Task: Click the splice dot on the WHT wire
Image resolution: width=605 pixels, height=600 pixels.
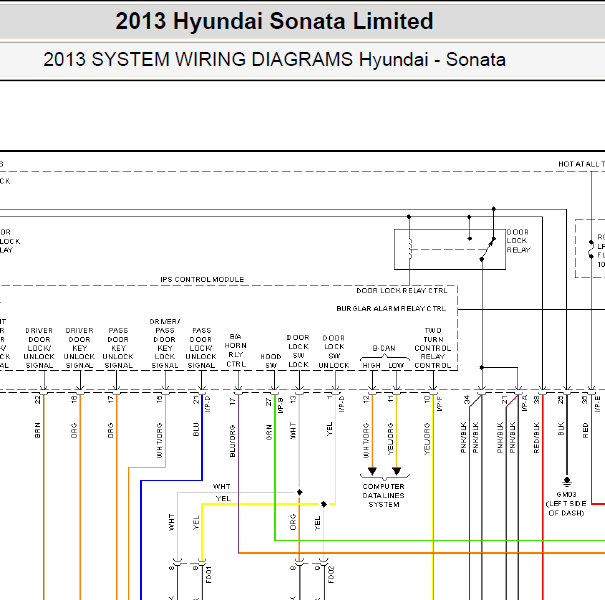Action: pyautogui.click(x=299, y=492)
